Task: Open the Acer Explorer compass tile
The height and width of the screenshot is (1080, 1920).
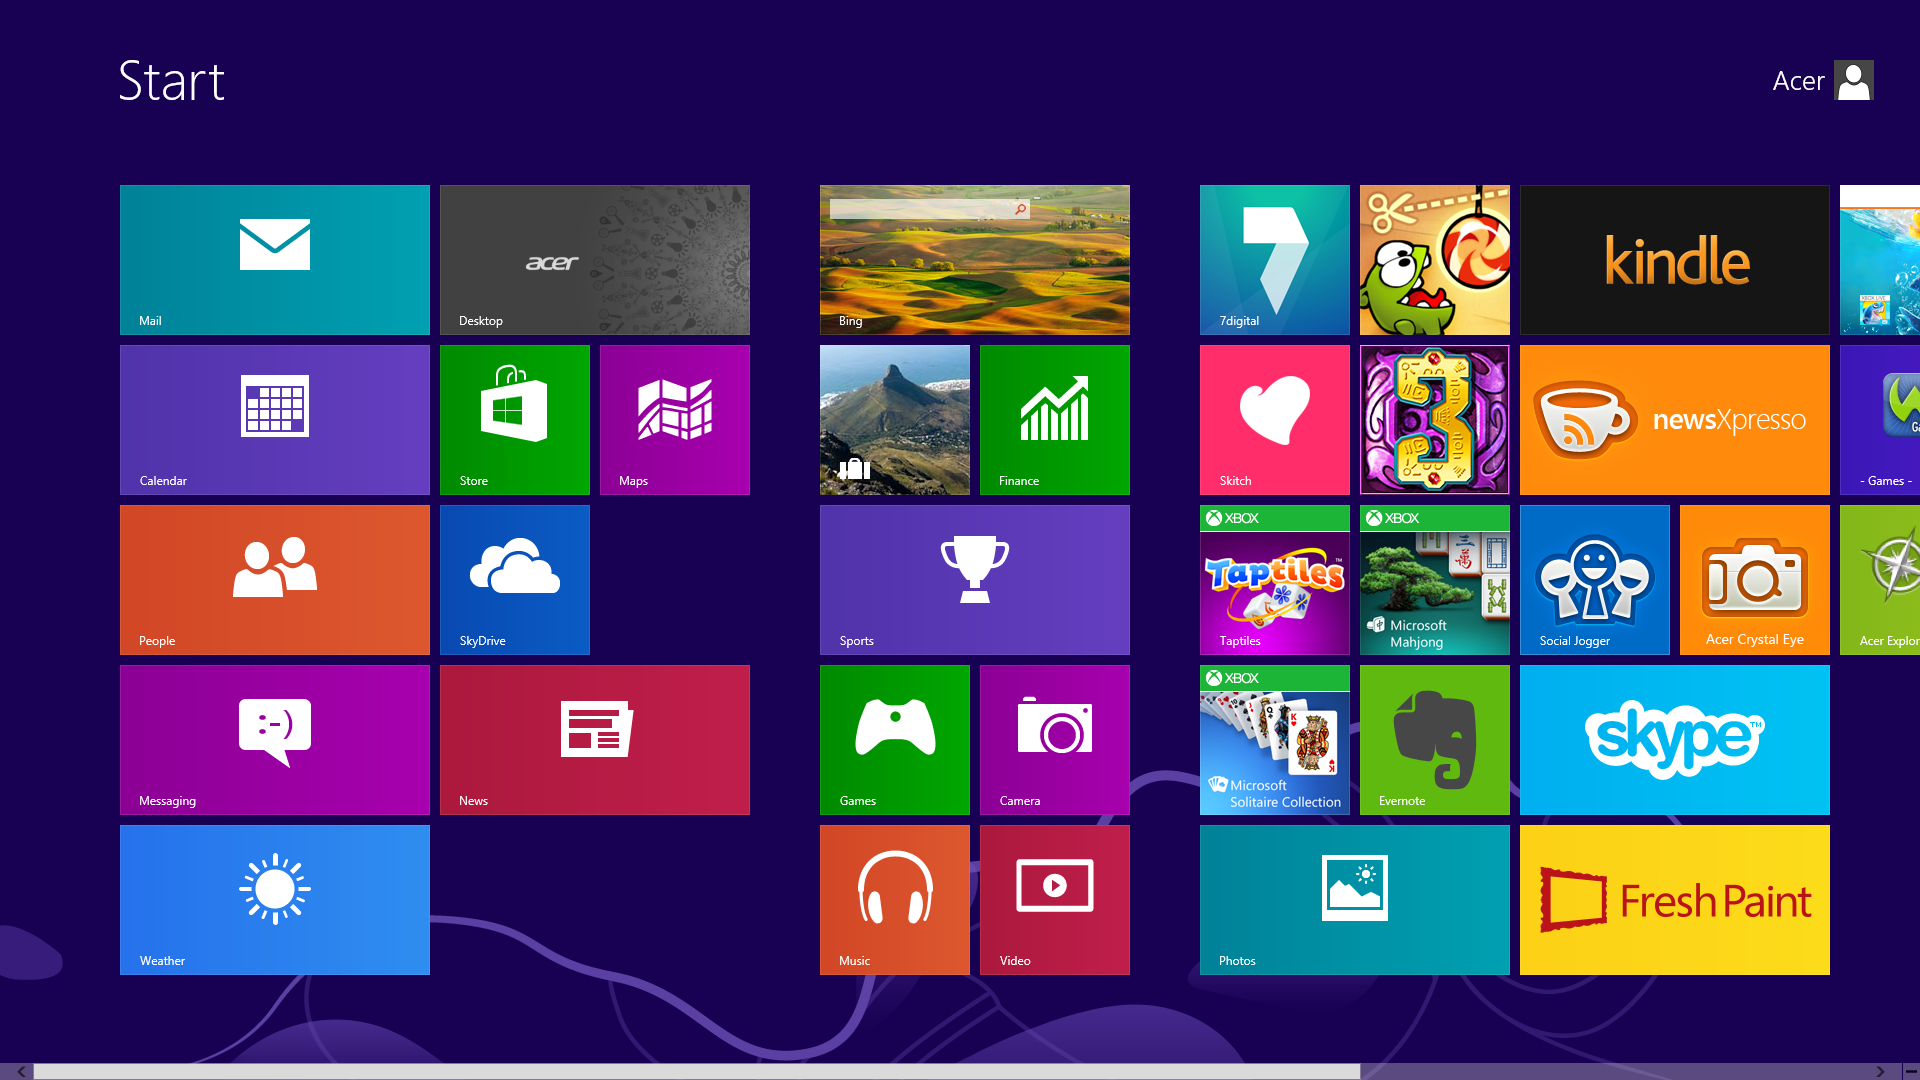Action: pyautogui.click(x=1880, y=580)
